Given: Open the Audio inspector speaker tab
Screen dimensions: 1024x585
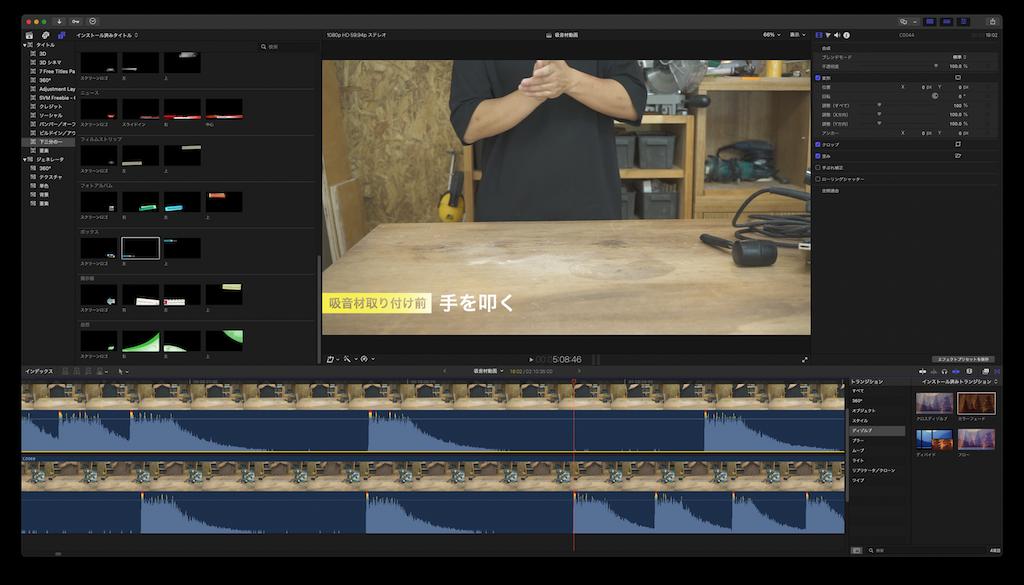Looking at the screenshot, I should pos(837,35).
